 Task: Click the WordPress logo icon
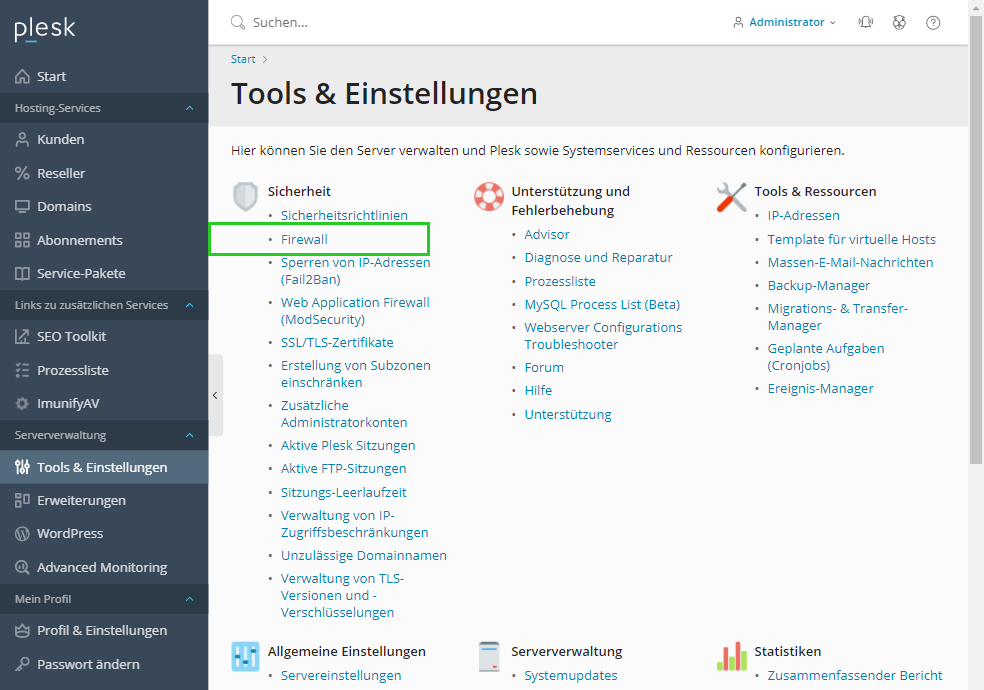22,534
